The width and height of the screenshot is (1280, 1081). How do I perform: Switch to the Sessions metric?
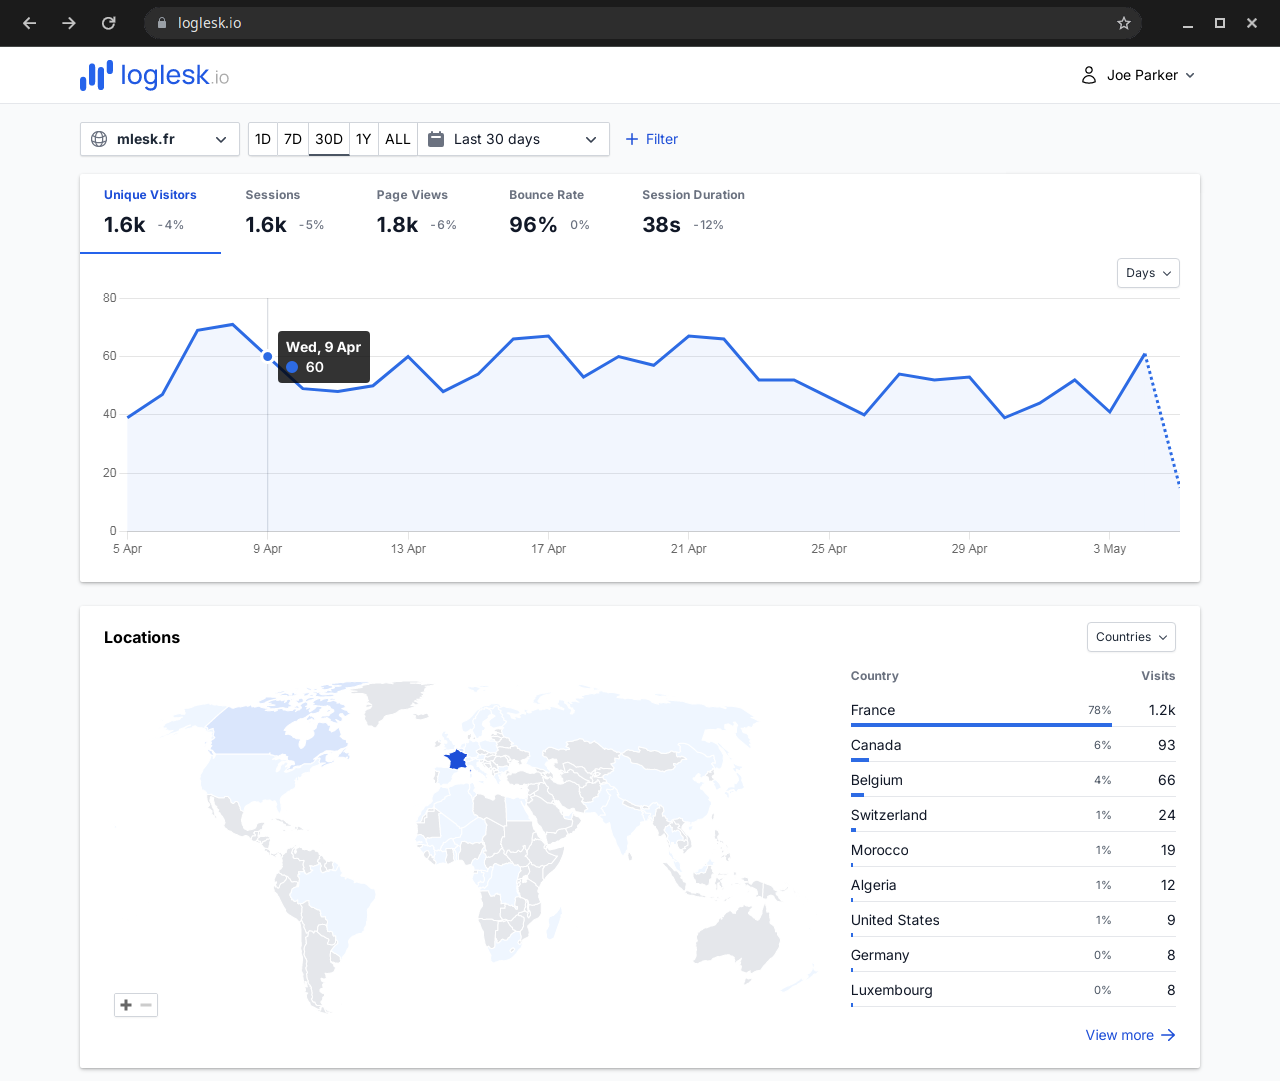[x=286, y=212]
